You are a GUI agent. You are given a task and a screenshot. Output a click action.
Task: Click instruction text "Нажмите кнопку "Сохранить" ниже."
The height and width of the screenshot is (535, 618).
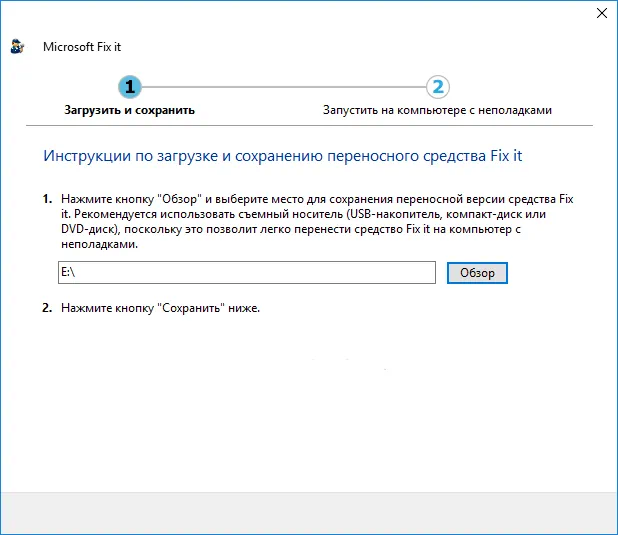coord(160,308)
